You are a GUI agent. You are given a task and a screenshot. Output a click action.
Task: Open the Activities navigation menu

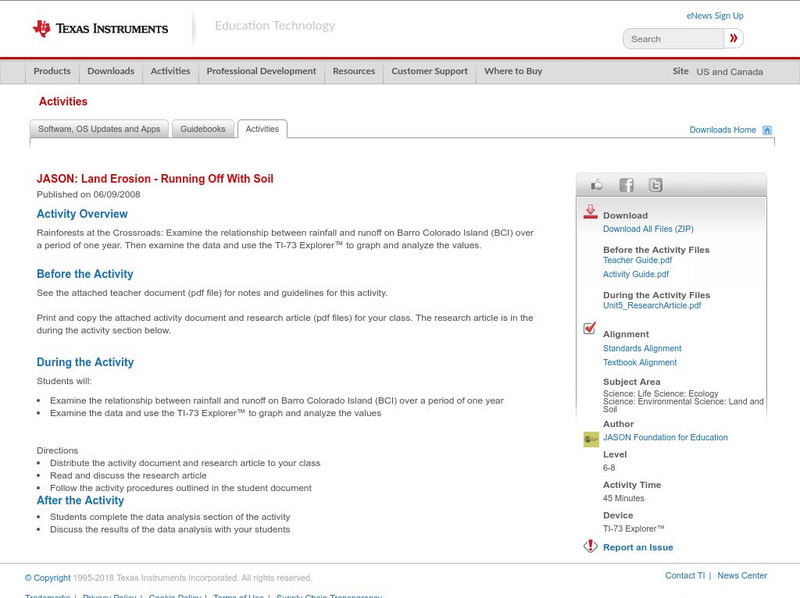[170, 71]
